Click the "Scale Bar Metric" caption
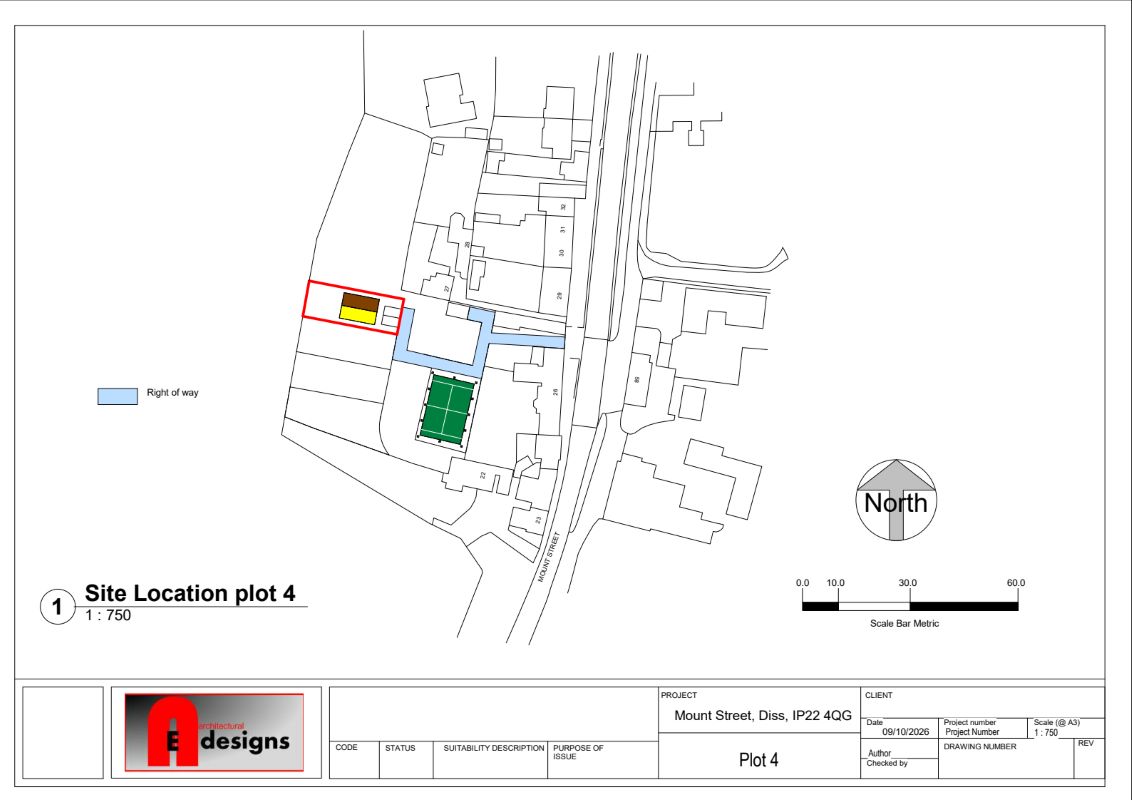This screenshot has height=800, width=1132. [x=905, y=623]
